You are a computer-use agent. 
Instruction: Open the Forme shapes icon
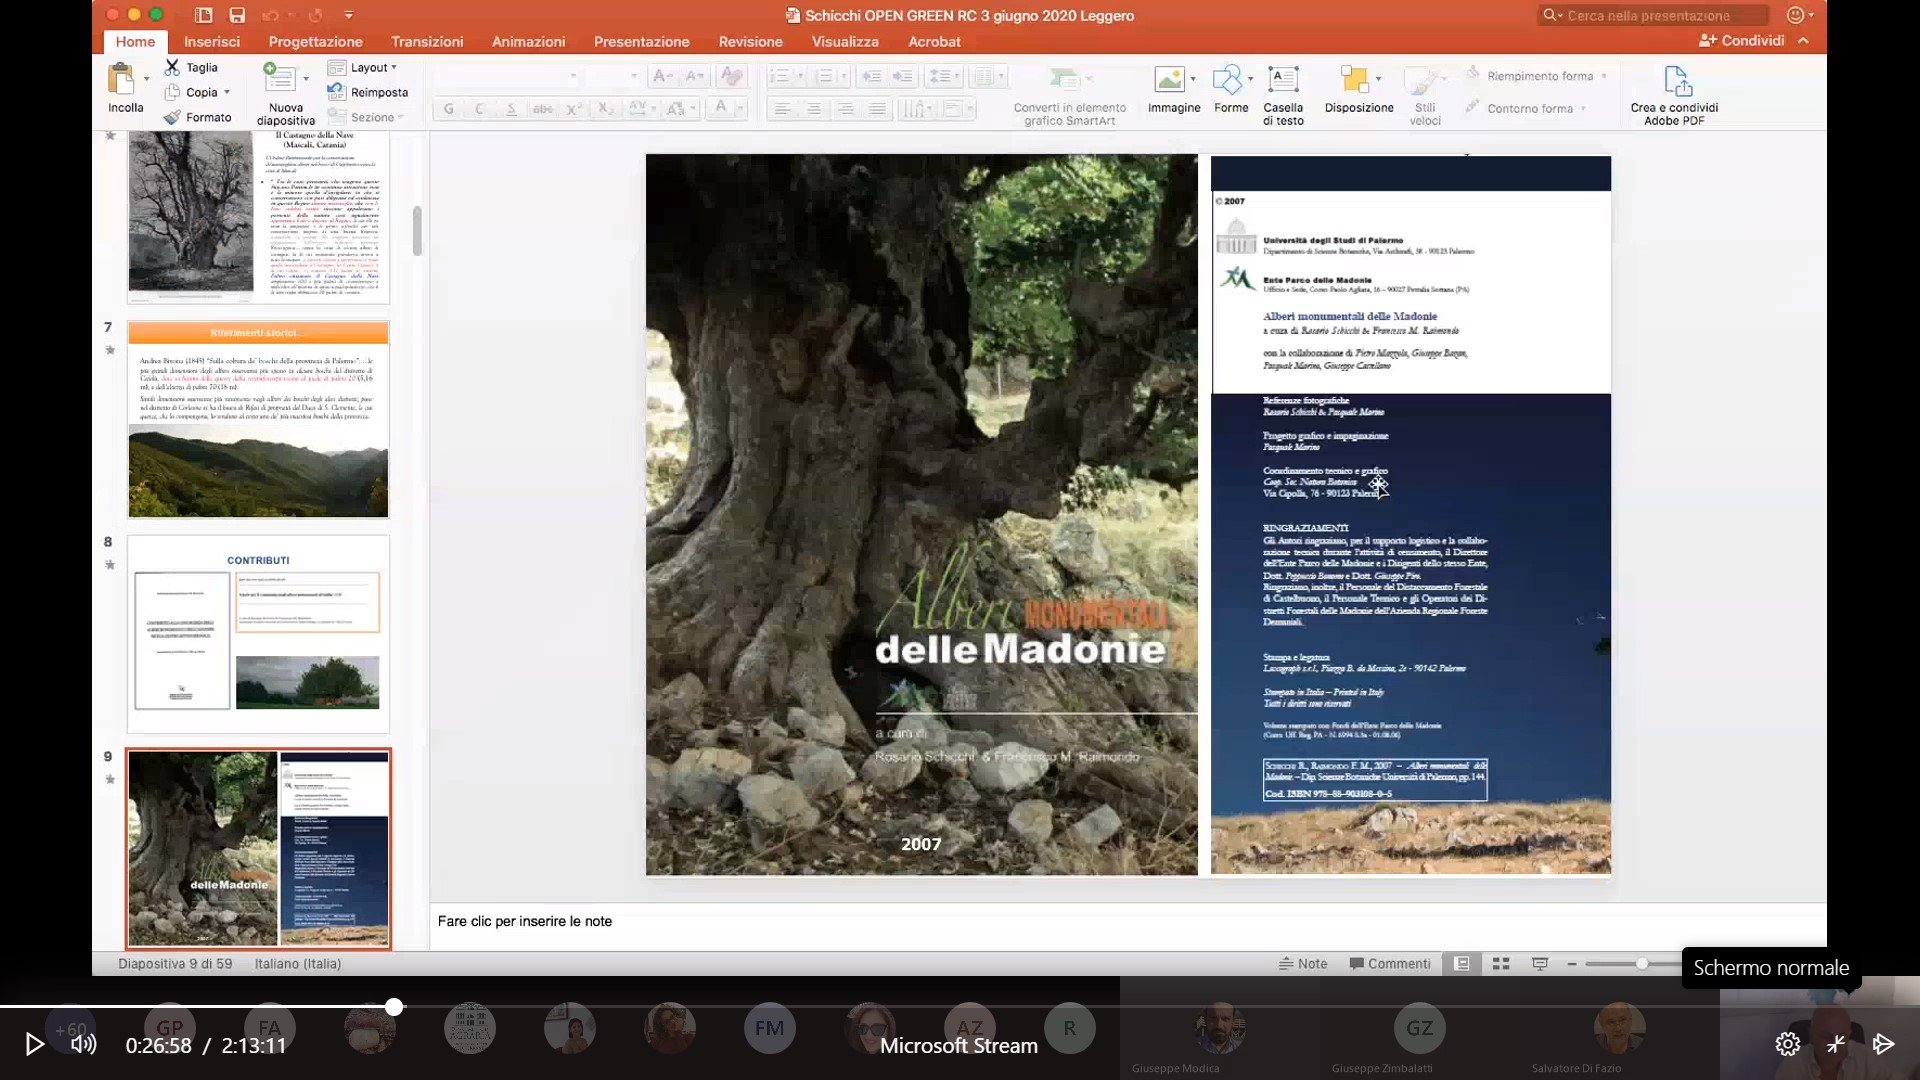coord(1227,80)
